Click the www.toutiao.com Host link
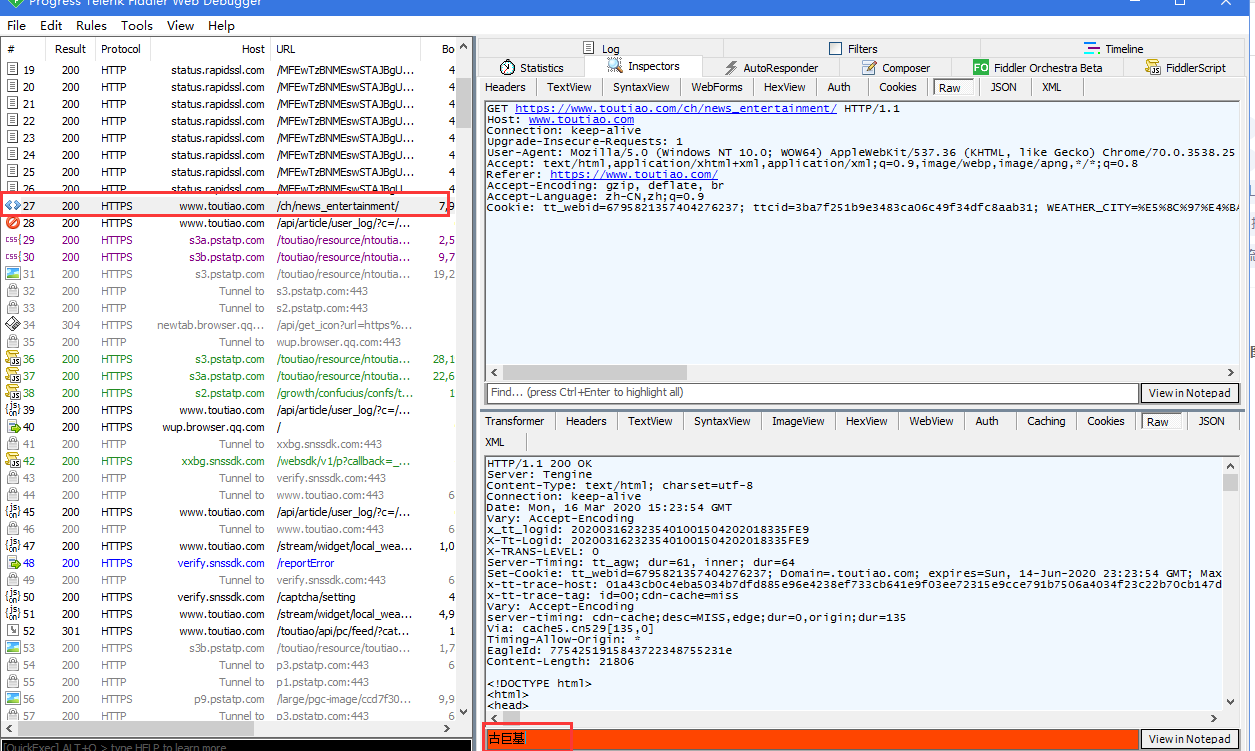The image size is (1255, 751). pyautogui.click(x=581, y=119)
